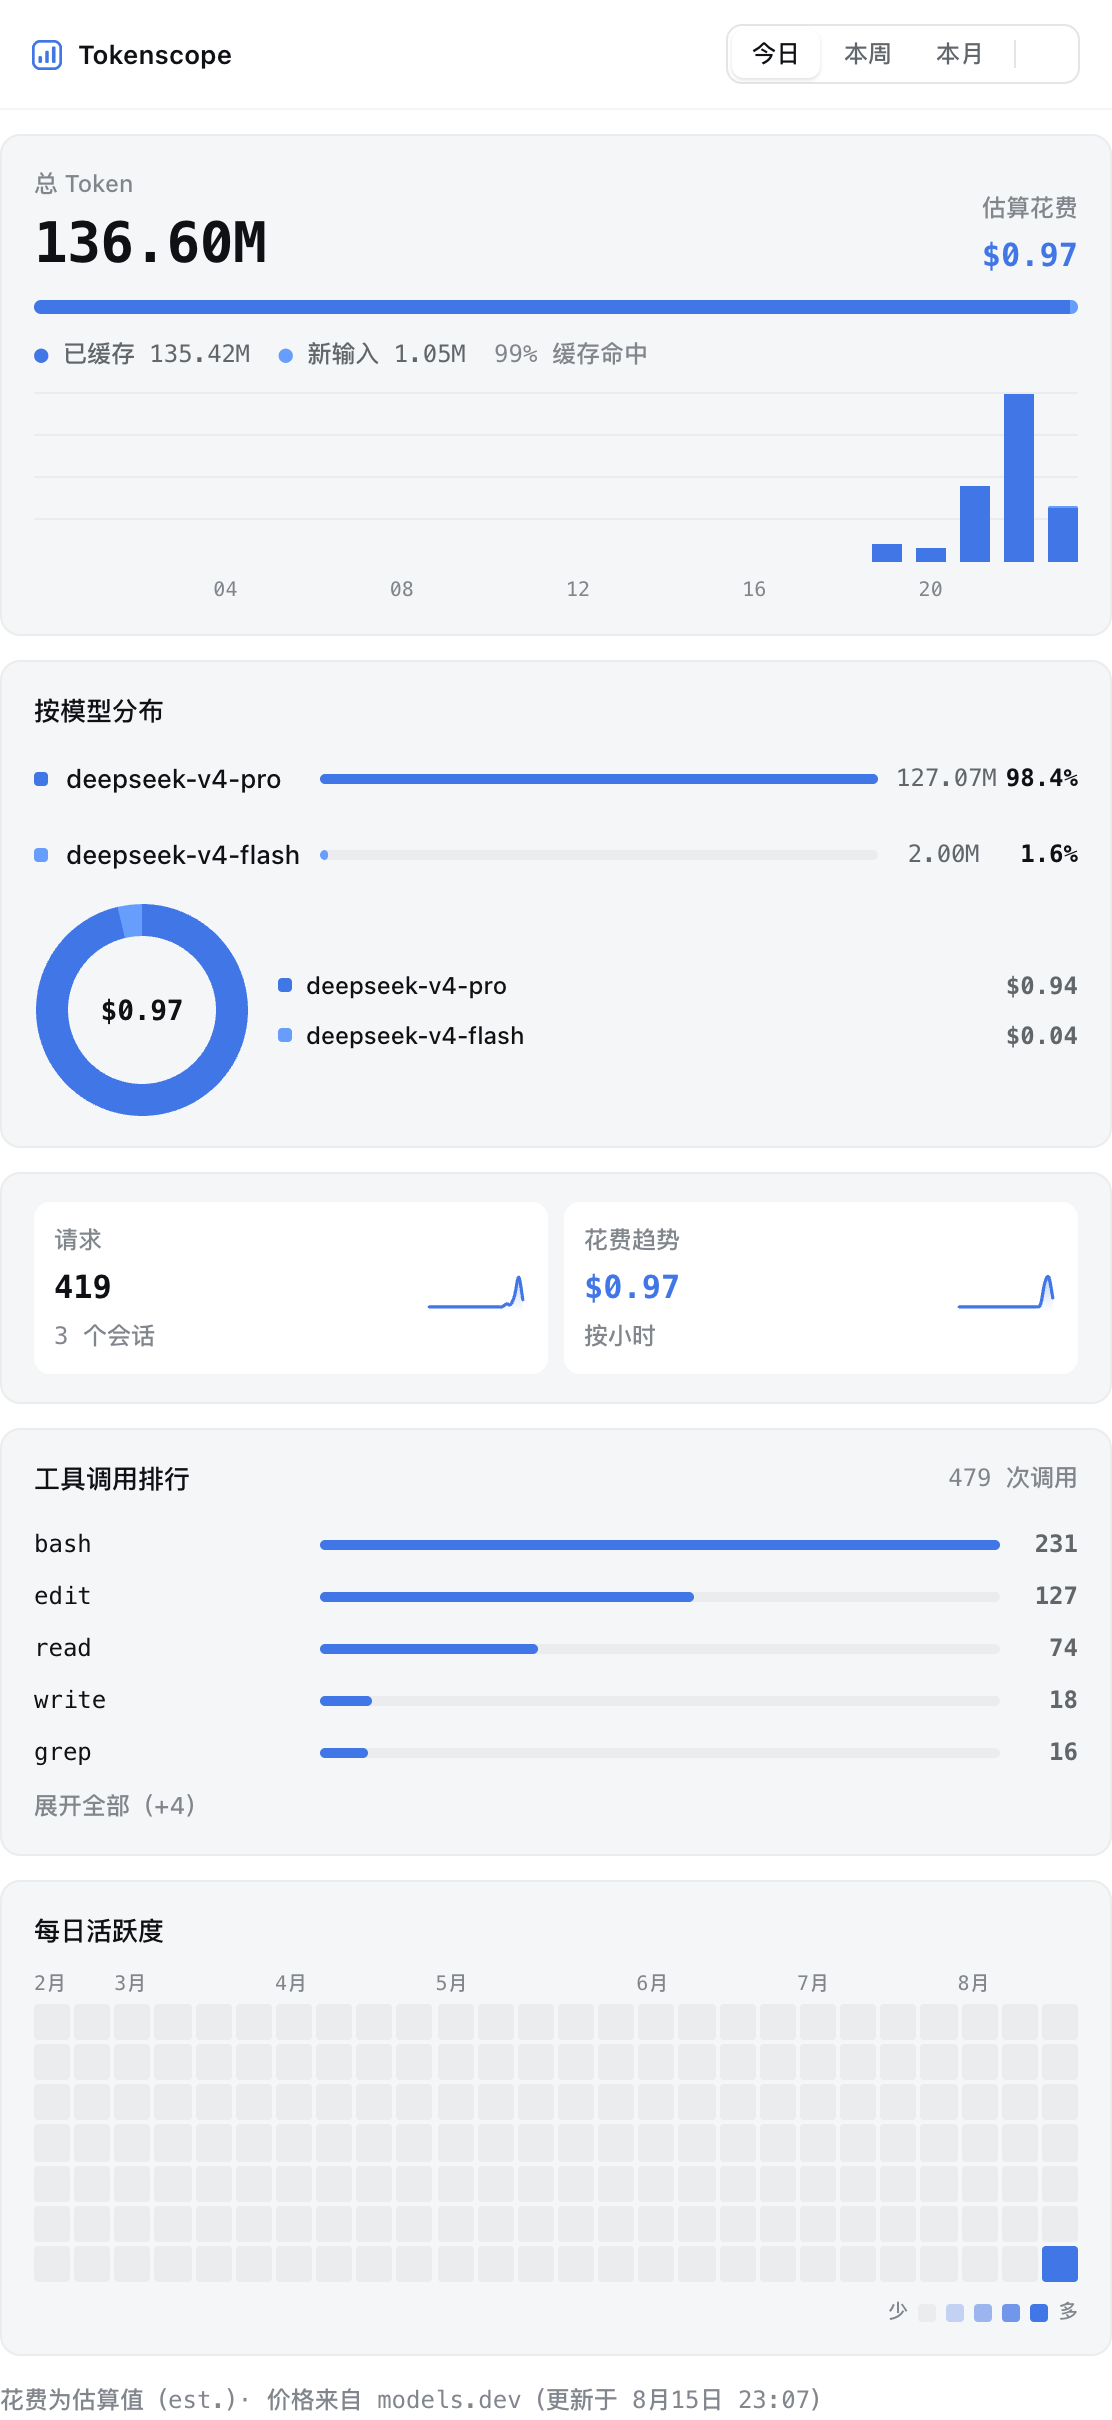Open the 花费趋势 card
The height and width of the screenshot is (2420, 1112).
tap(821, 1288)
